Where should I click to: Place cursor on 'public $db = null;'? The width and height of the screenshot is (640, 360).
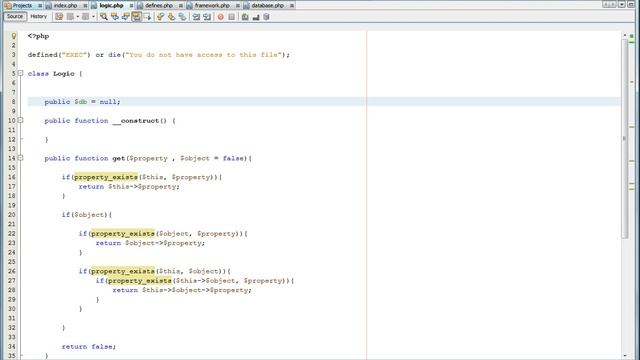pos(82,102)
